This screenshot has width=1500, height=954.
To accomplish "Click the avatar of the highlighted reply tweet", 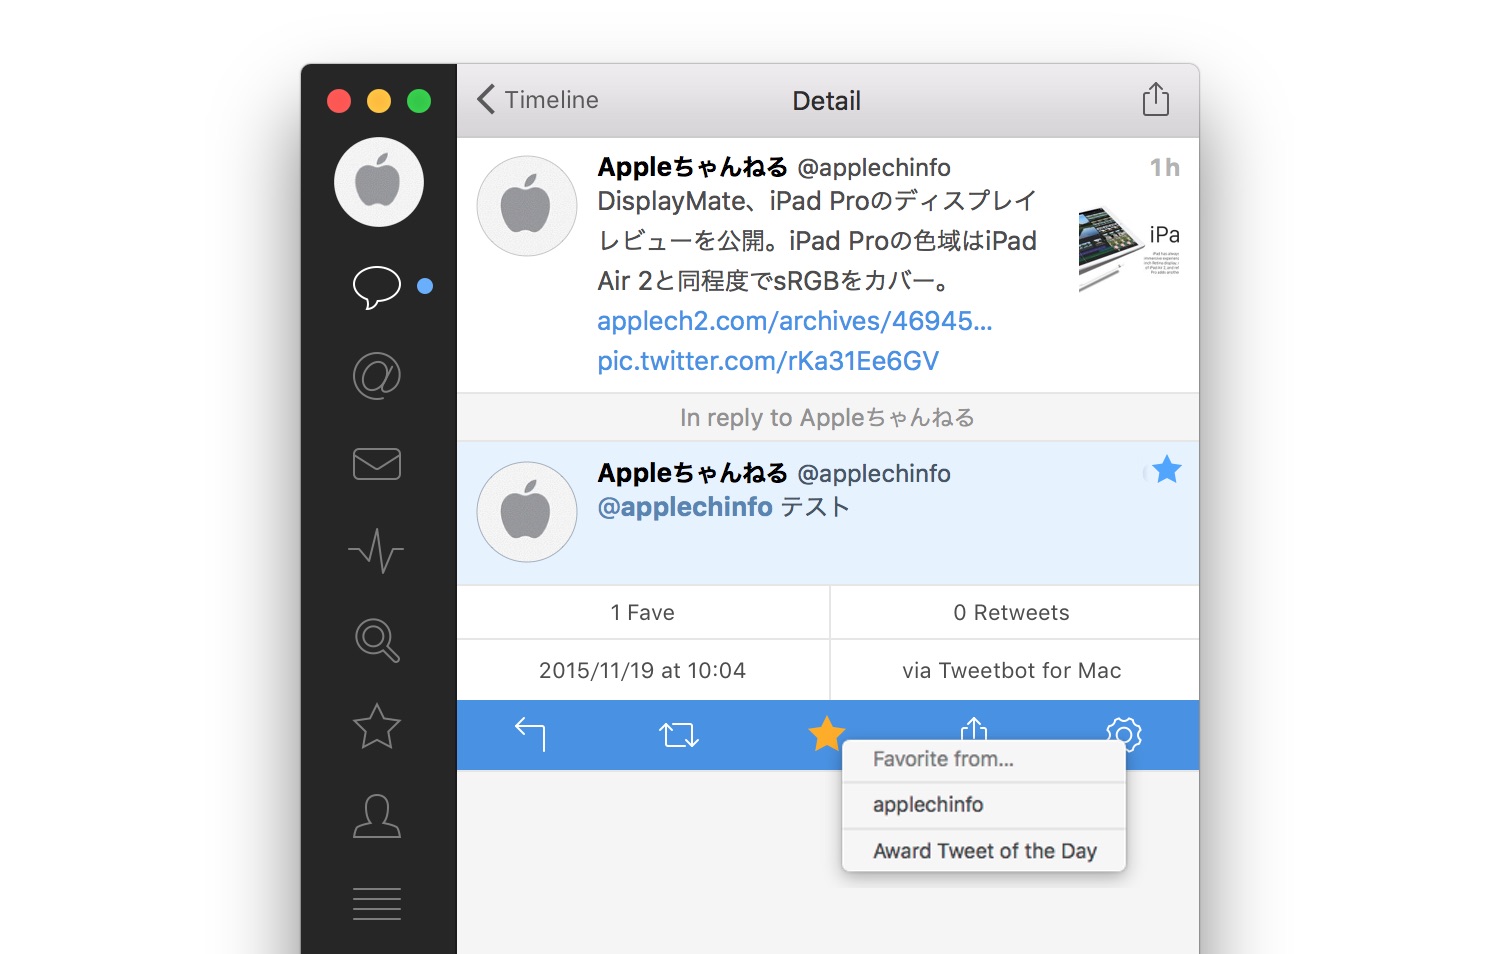I will (x=527, y=512).
